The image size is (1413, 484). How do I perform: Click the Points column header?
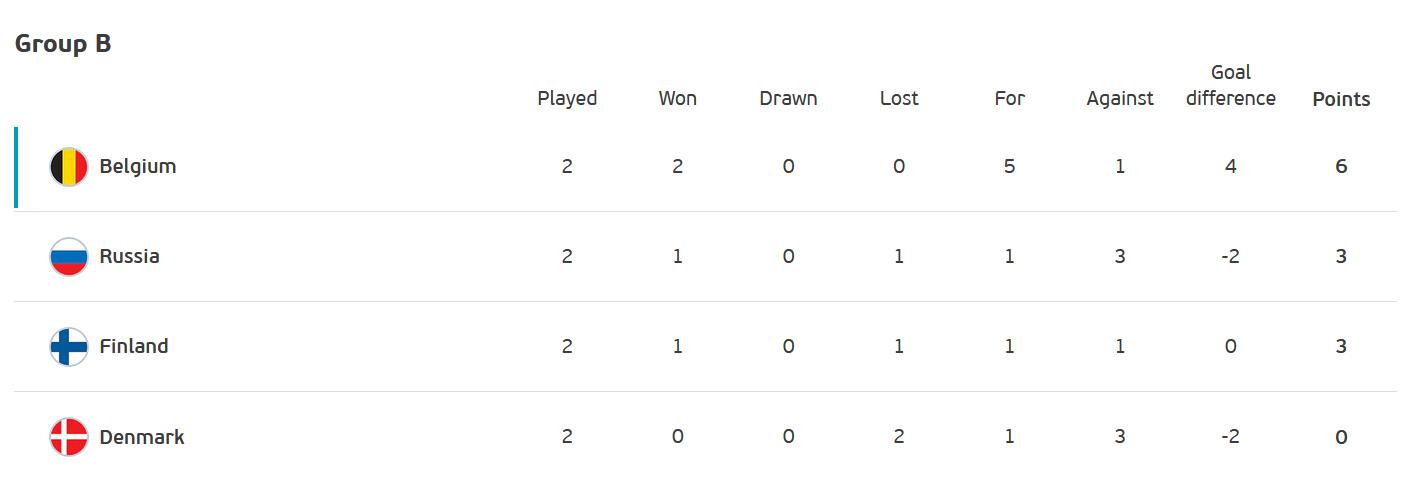(x=1341, y=100)
